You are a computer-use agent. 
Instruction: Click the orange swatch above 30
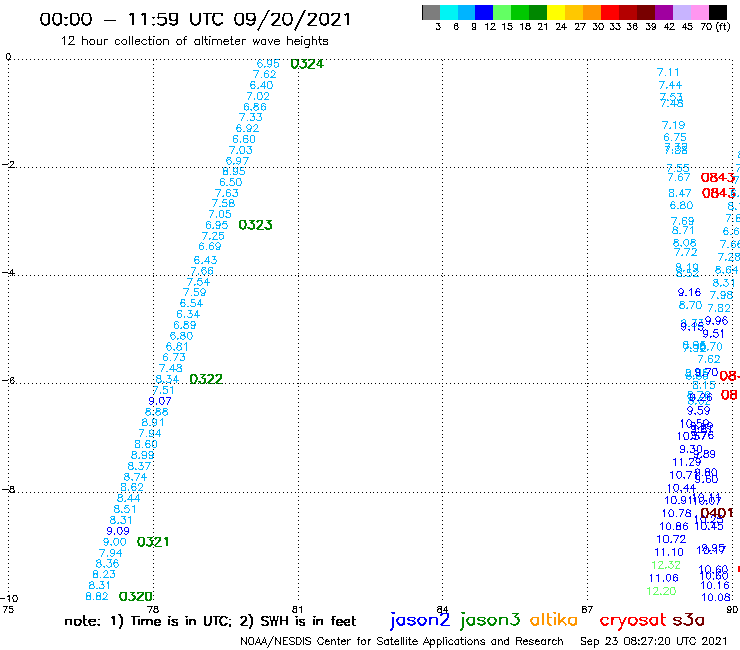[x=591, y=13]
